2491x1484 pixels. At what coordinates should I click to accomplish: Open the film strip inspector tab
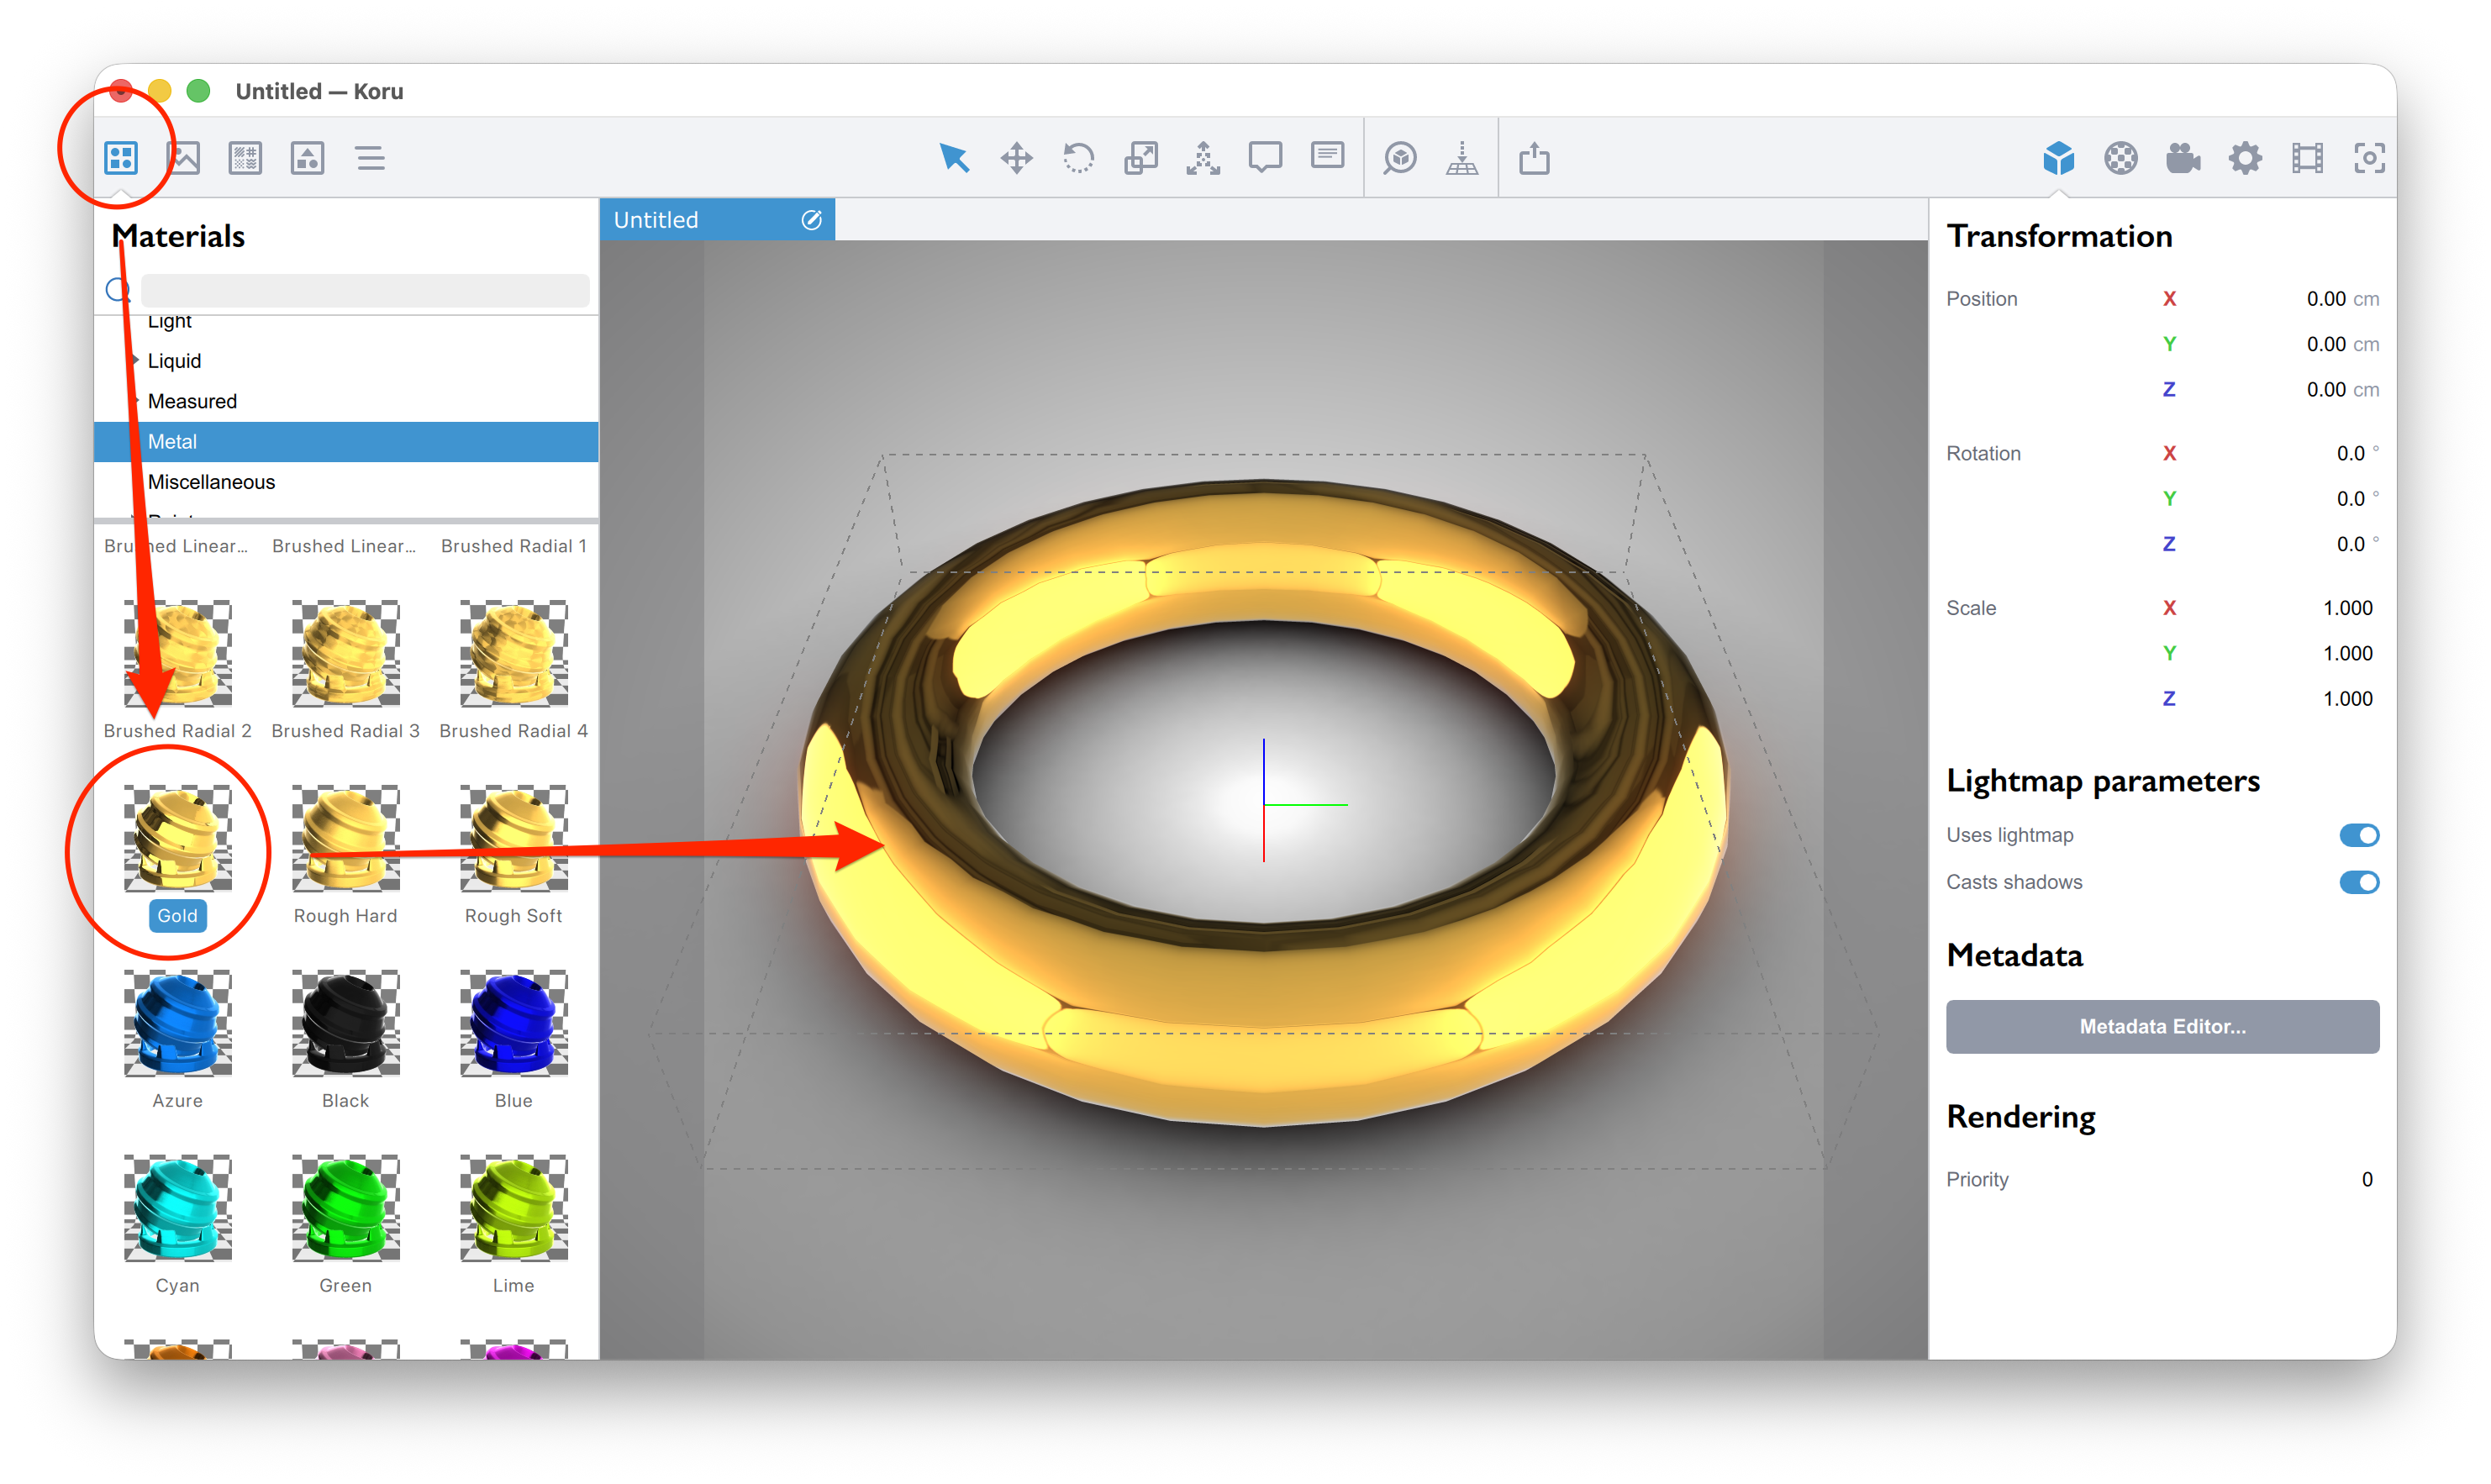[x=2307, y=158]
